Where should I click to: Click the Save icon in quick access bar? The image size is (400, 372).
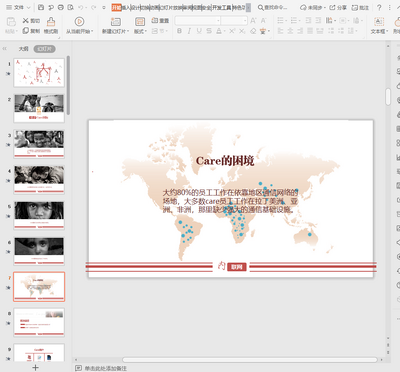[x=41, y=7]
